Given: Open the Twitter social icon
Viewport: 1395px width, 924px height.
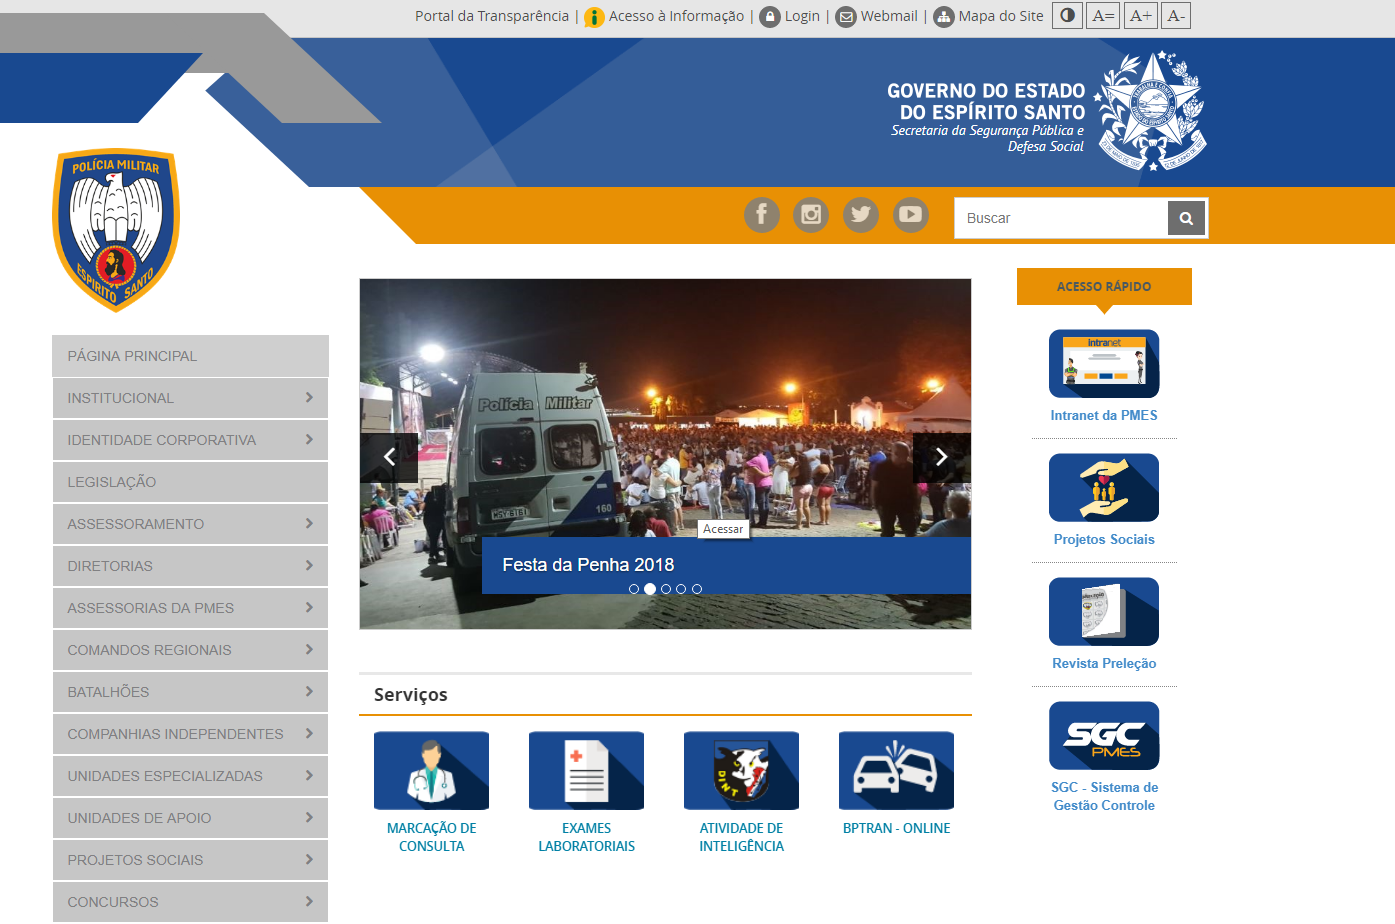Looking at the screenshot, I should 860,215.
